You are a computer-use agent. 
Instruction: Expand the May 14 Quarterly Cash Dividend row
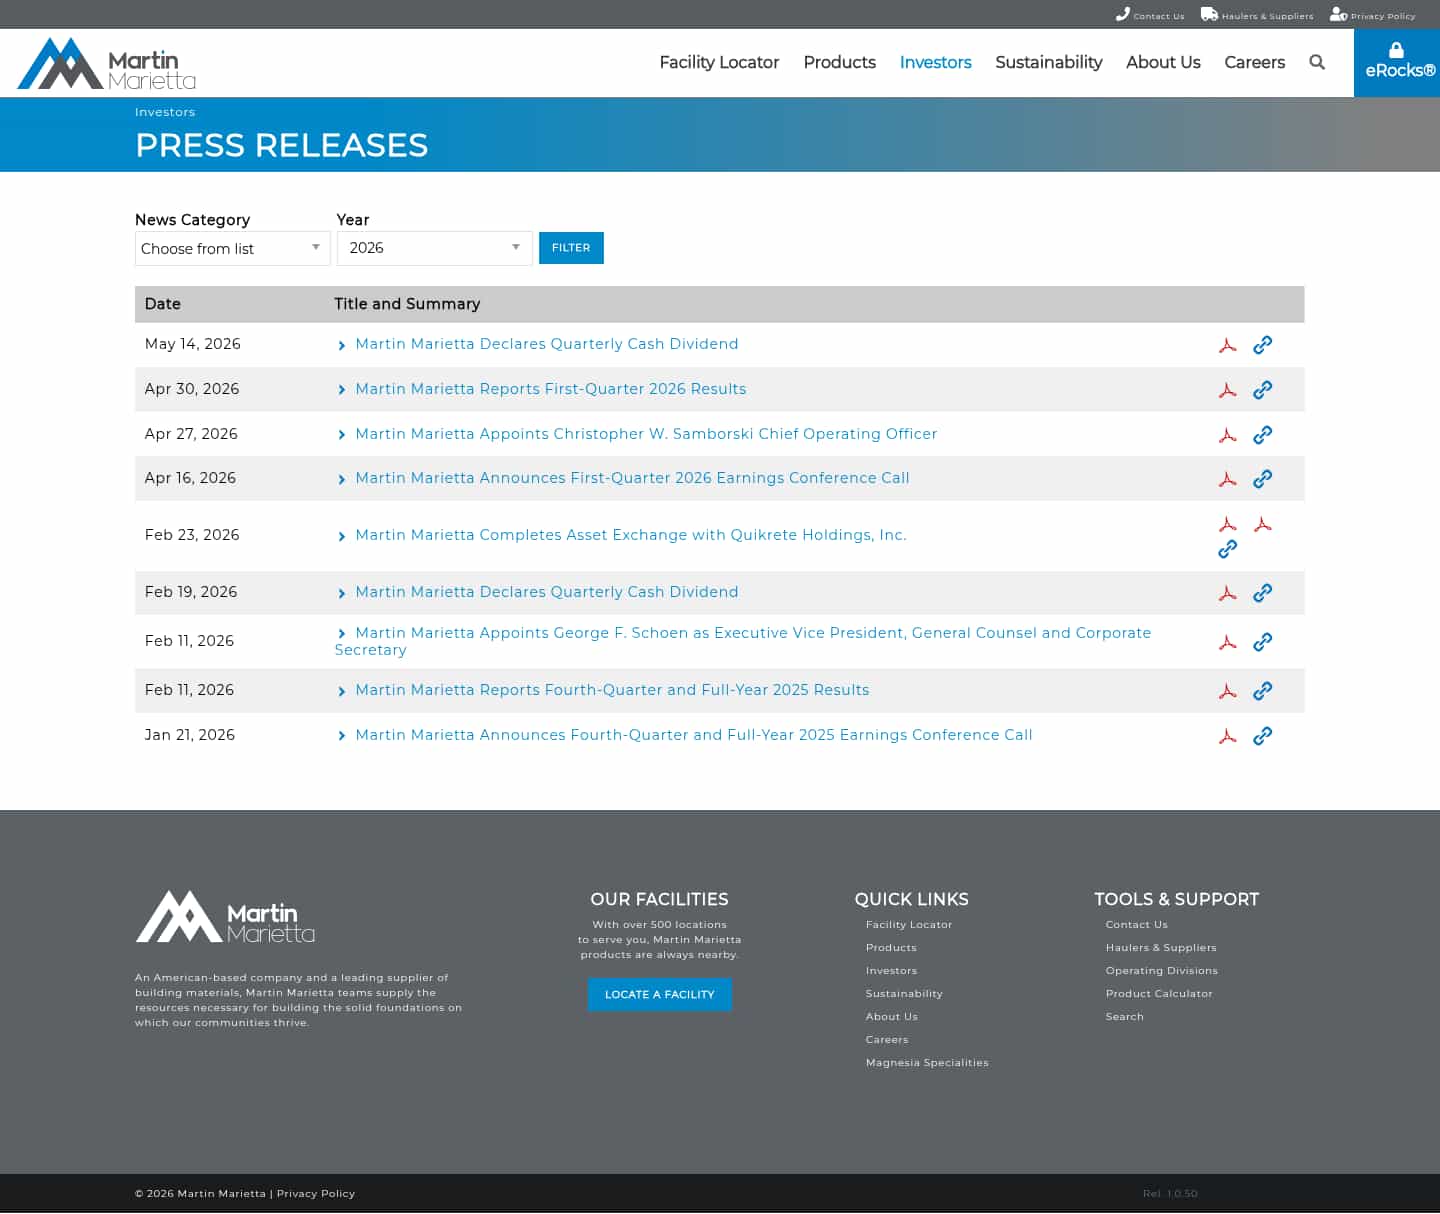342,345
